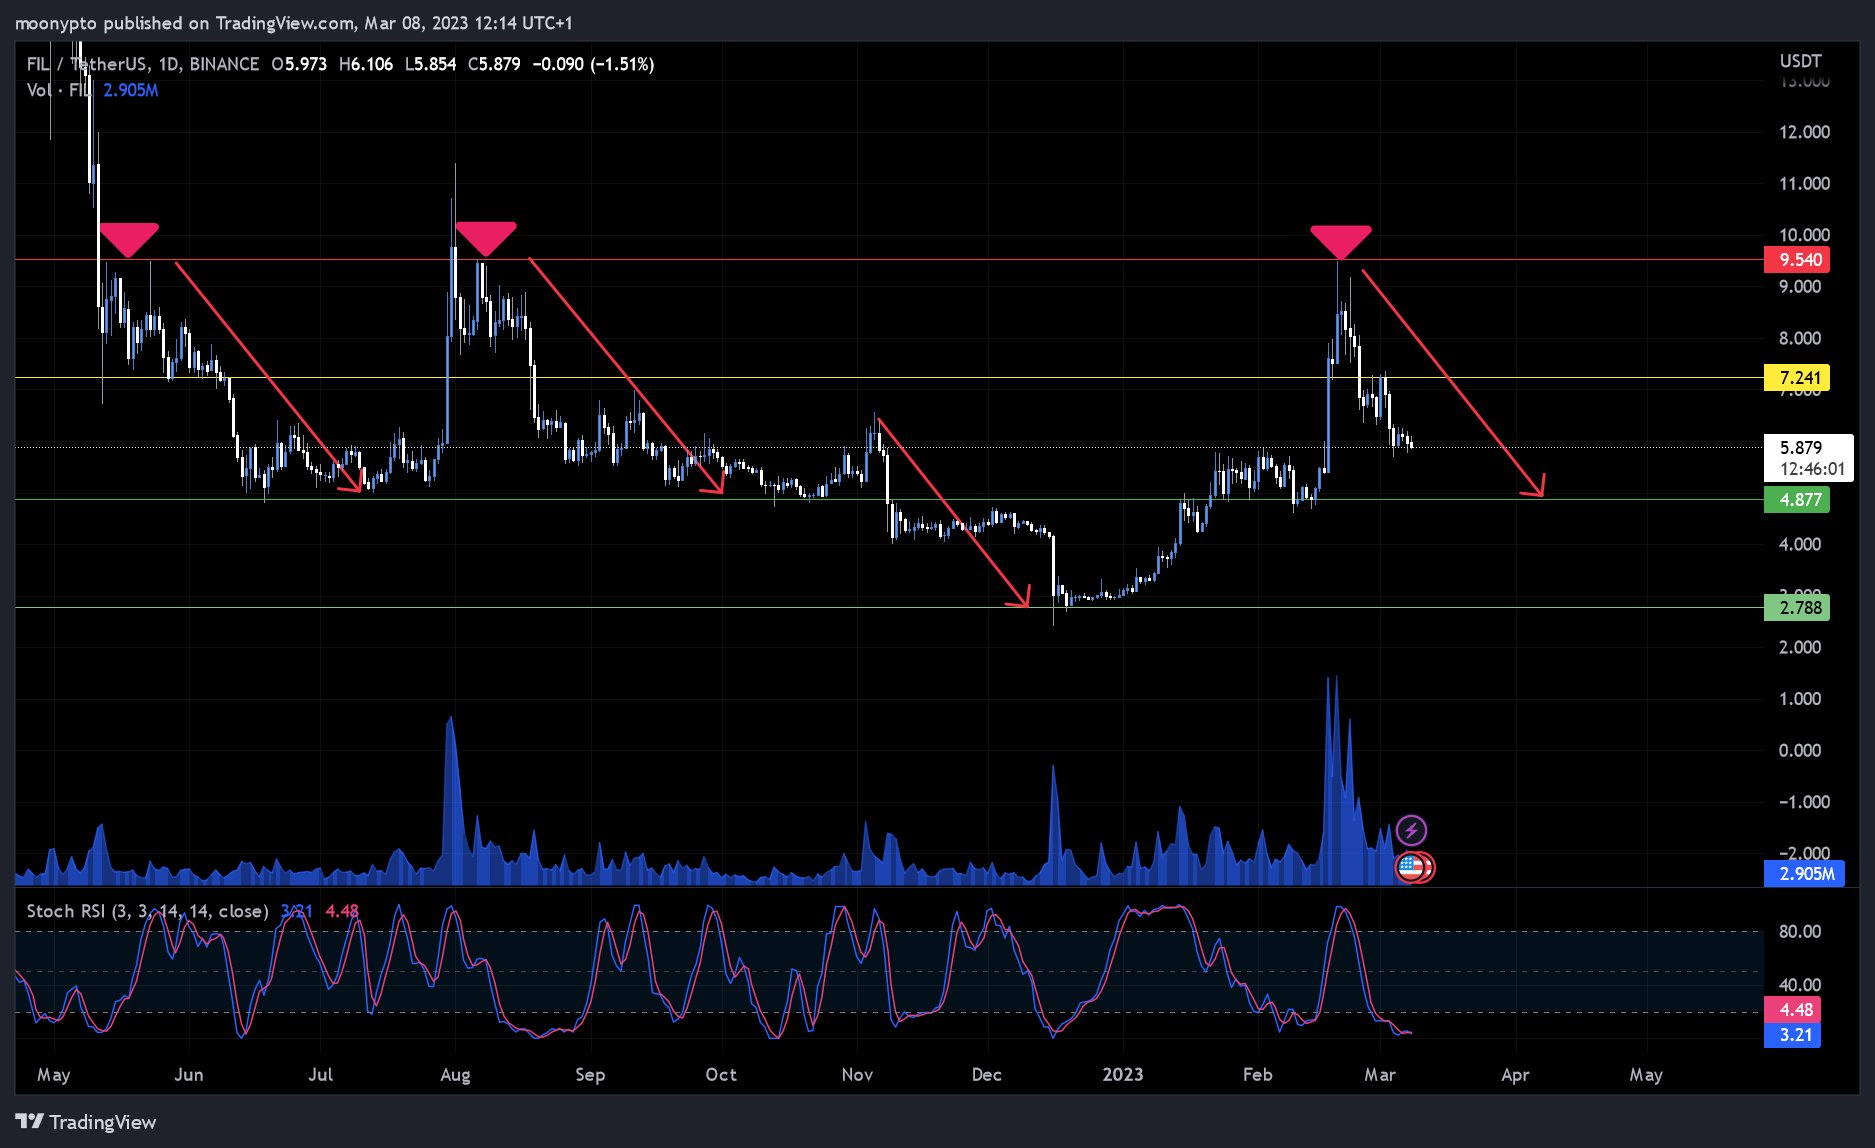This screenshot has width=1875, height=1148.
Task: Click the US flag economic event icon
Action: [x=1410, y=867]
